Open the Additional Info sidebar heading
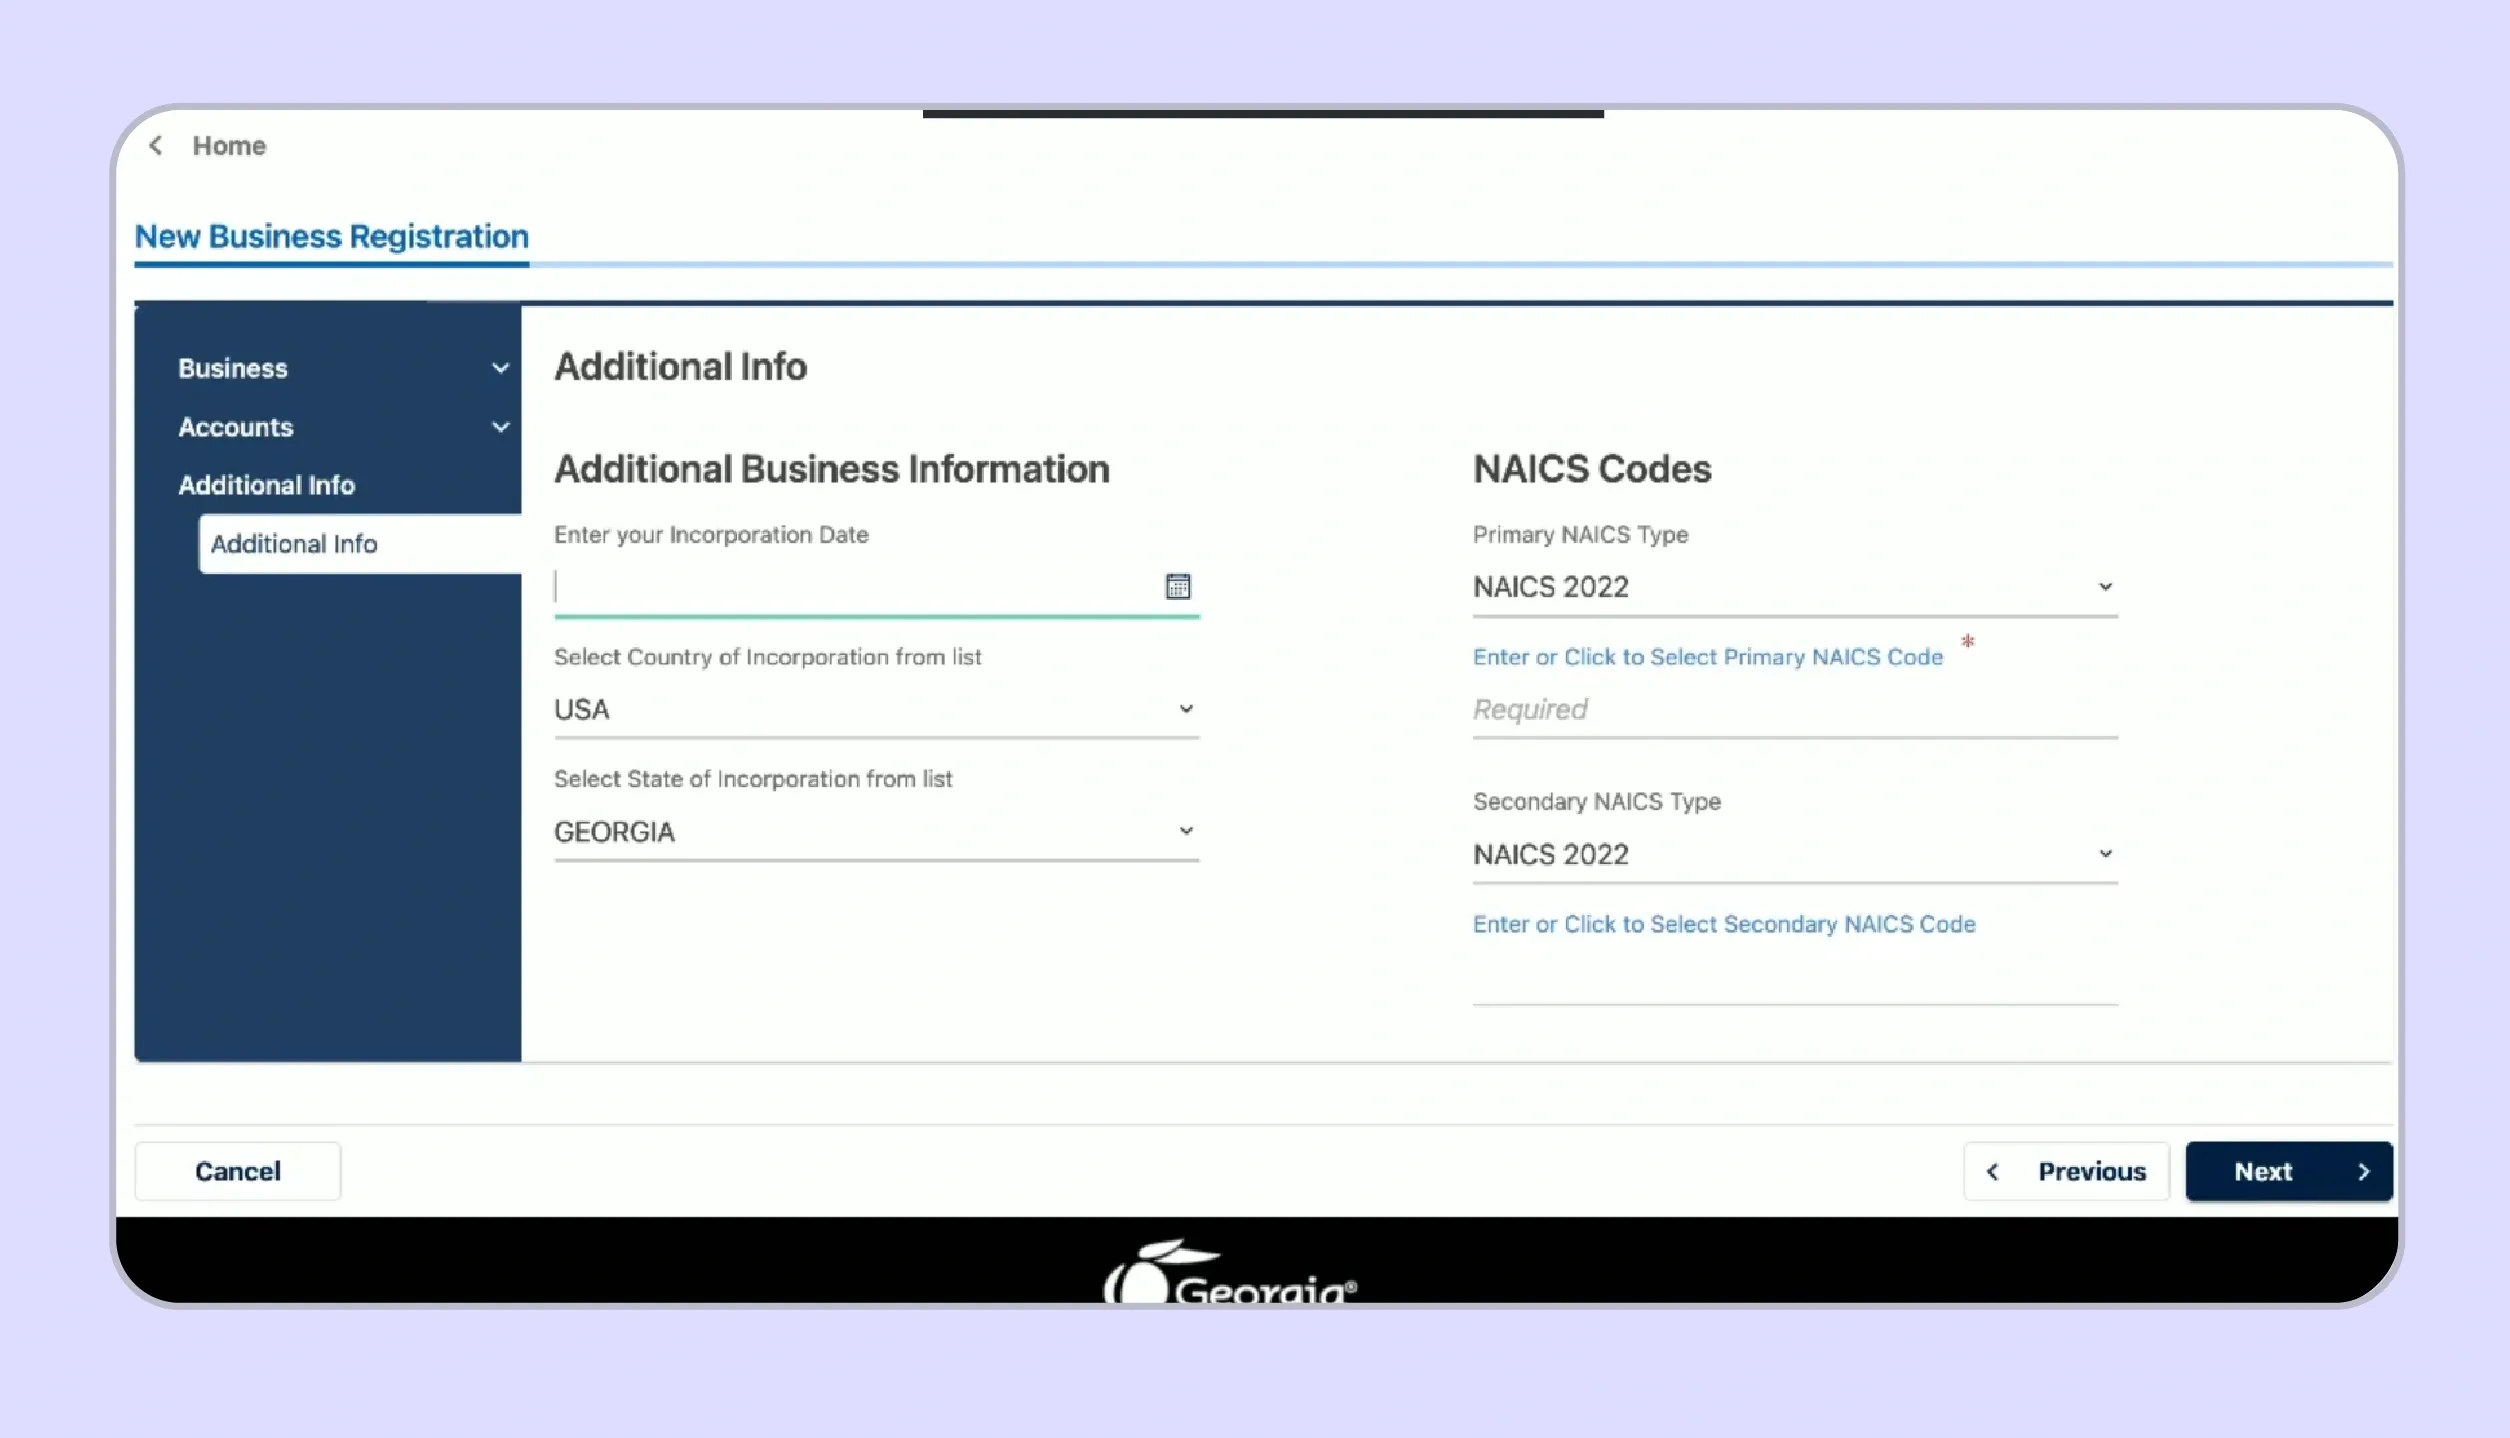 [x=266, y=485]
